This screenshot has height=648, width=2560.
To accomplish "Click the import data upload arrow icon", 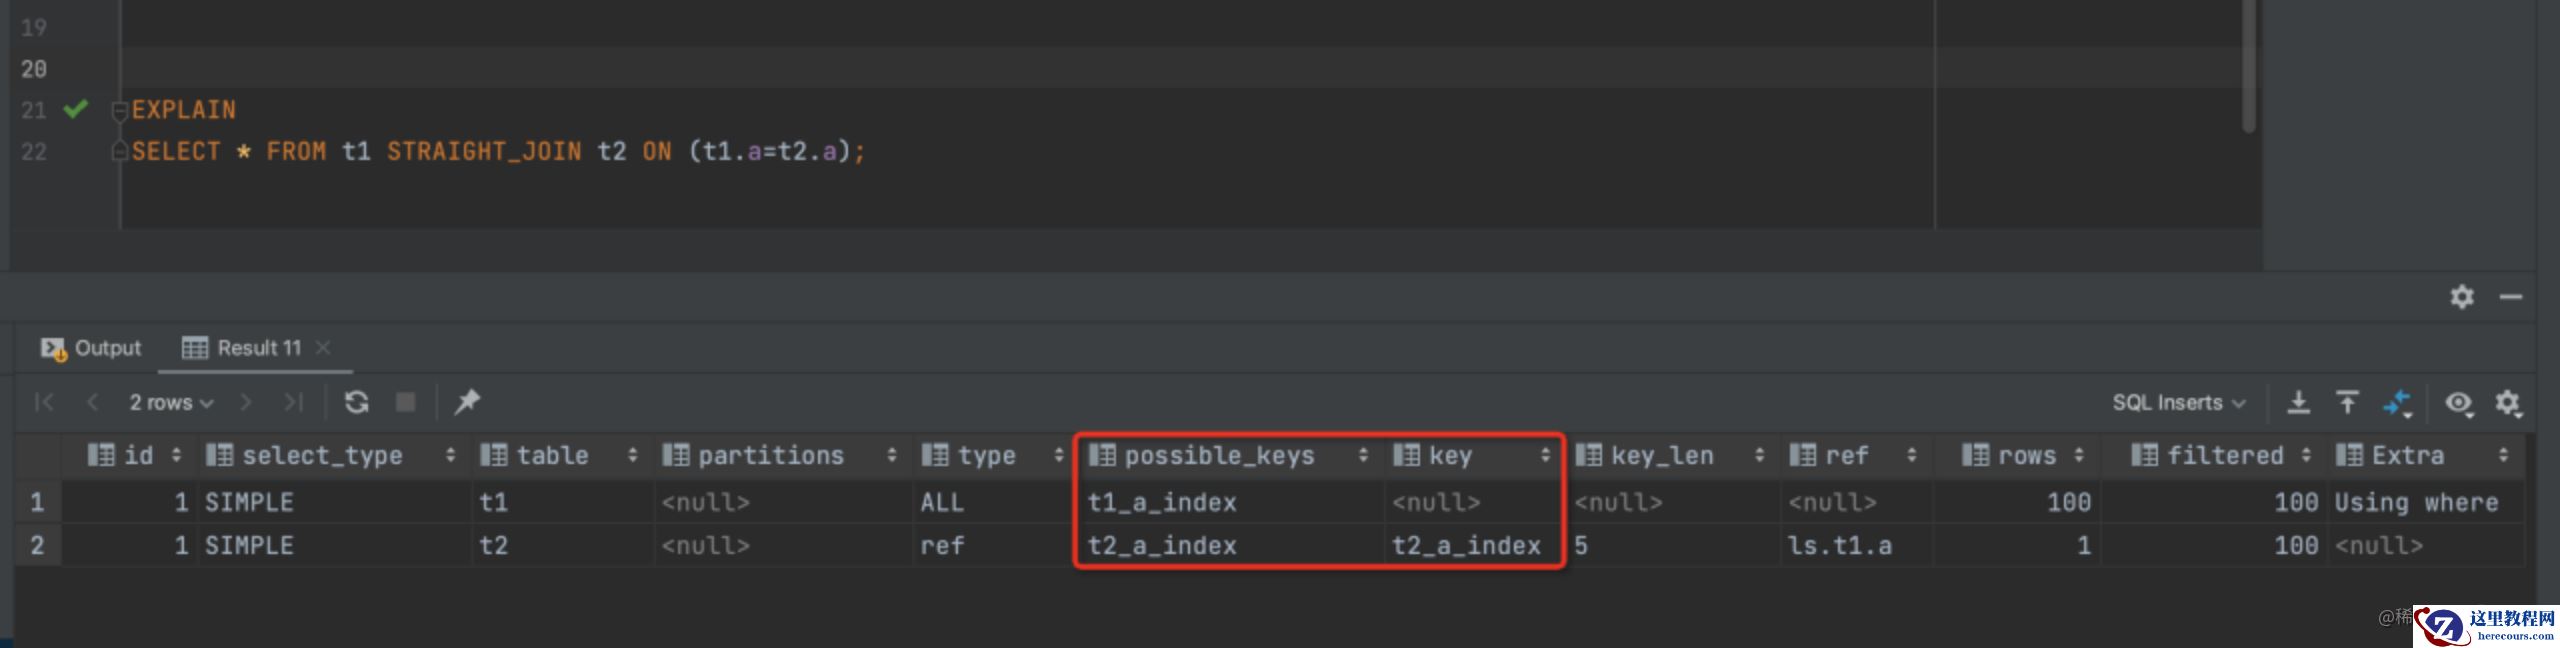I will 2347,402.
